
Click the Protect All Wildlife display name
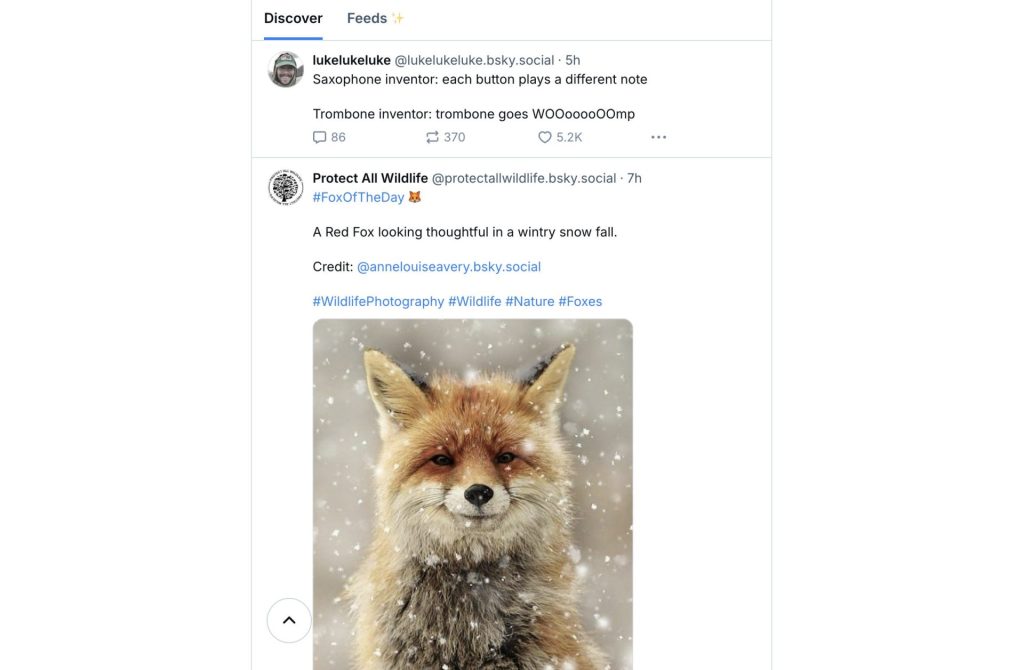coord(370,178)
